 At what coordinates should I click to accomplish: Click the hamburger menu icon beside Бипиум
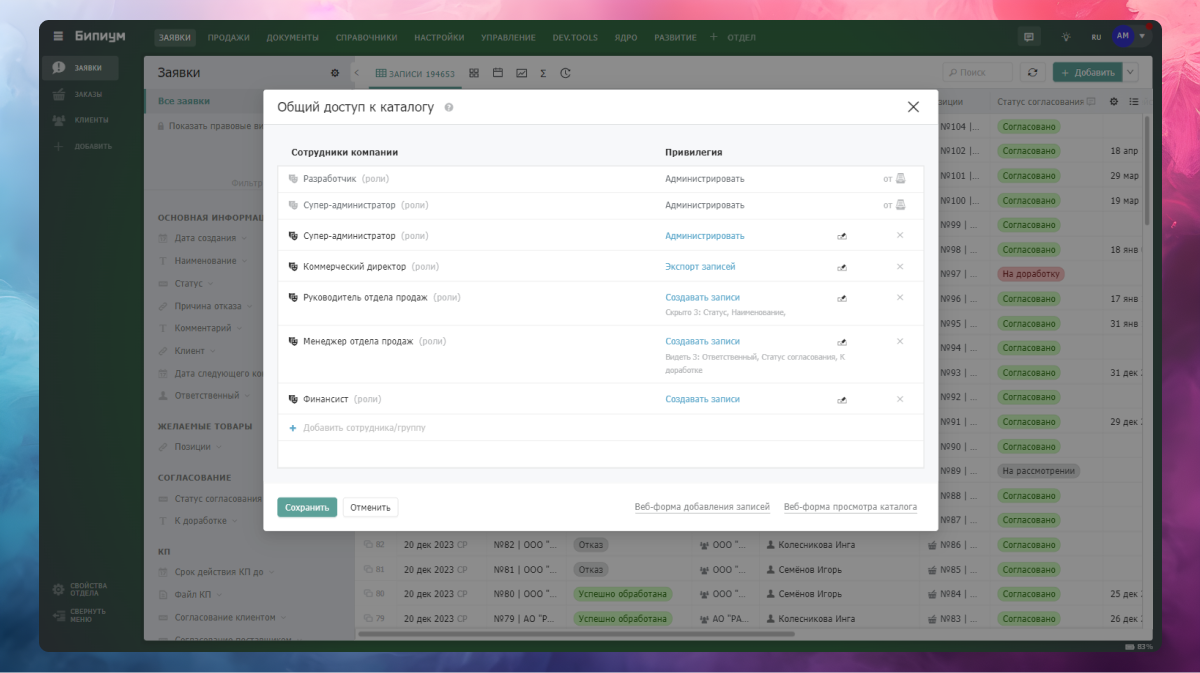(58, 37)
